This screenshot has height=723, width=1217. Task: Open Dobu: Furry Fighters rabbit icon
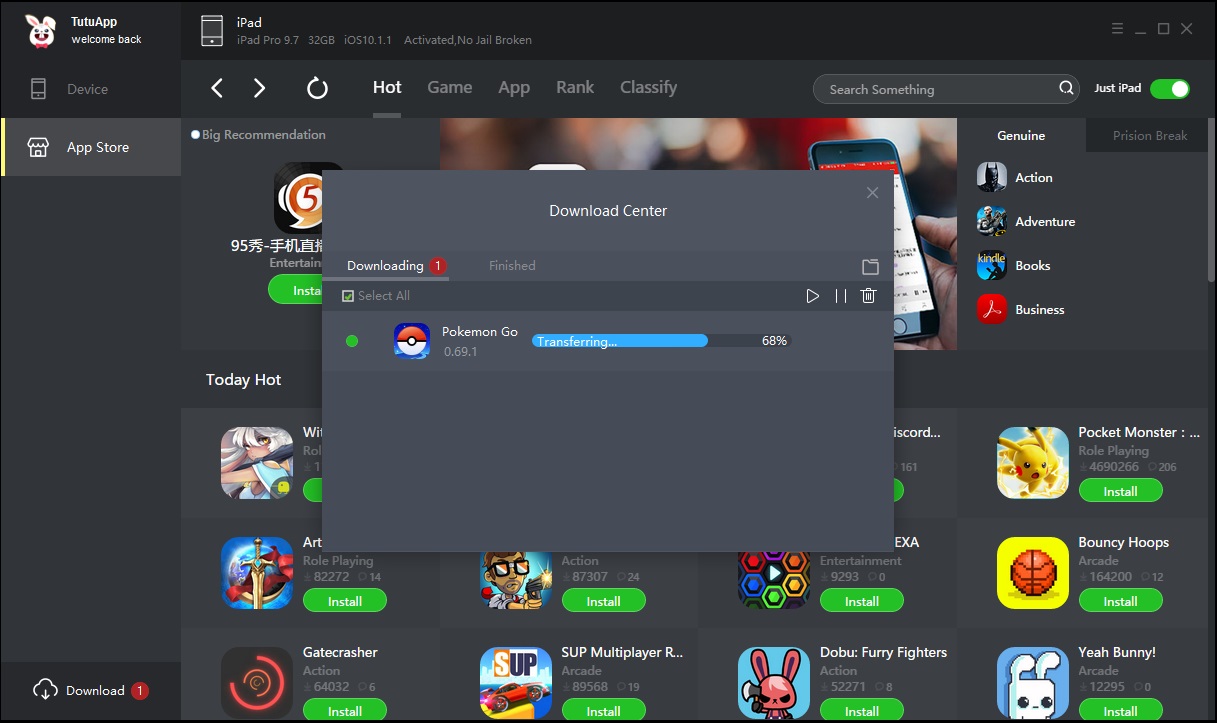click(x=774, y=682)
